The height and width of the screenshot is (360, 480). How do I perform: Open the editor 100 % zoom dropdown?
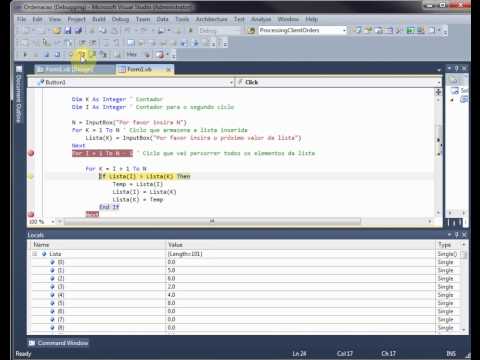click(53, 221)
